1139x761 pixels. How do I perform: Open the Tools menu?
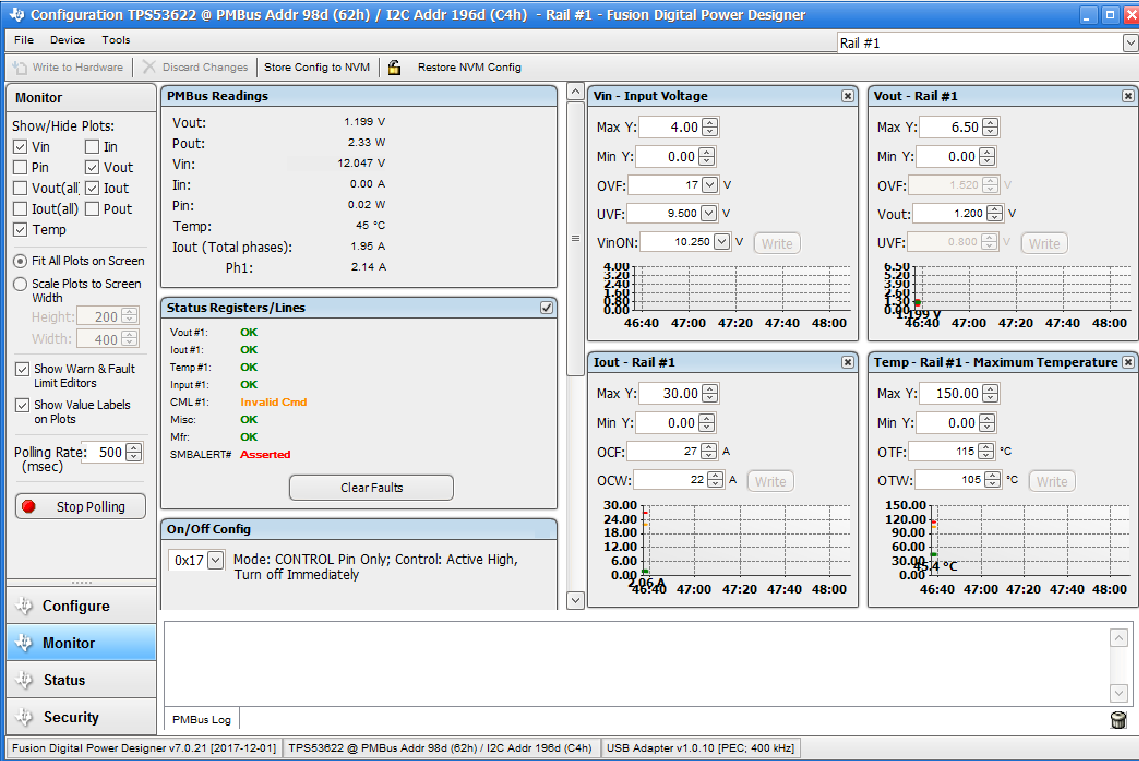point(116,40)
